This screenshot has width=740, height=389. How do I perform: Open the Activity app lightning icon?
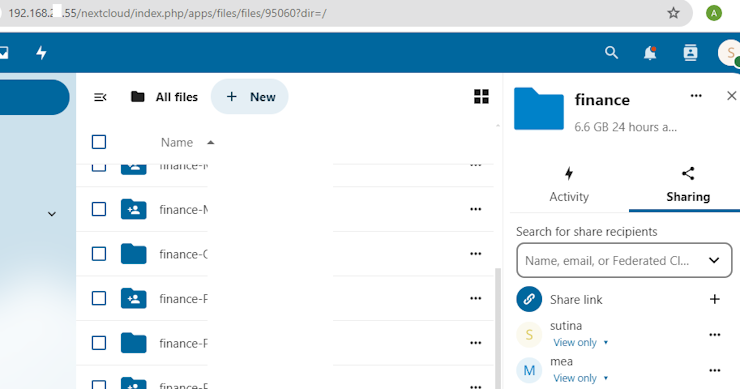point(42,52)
